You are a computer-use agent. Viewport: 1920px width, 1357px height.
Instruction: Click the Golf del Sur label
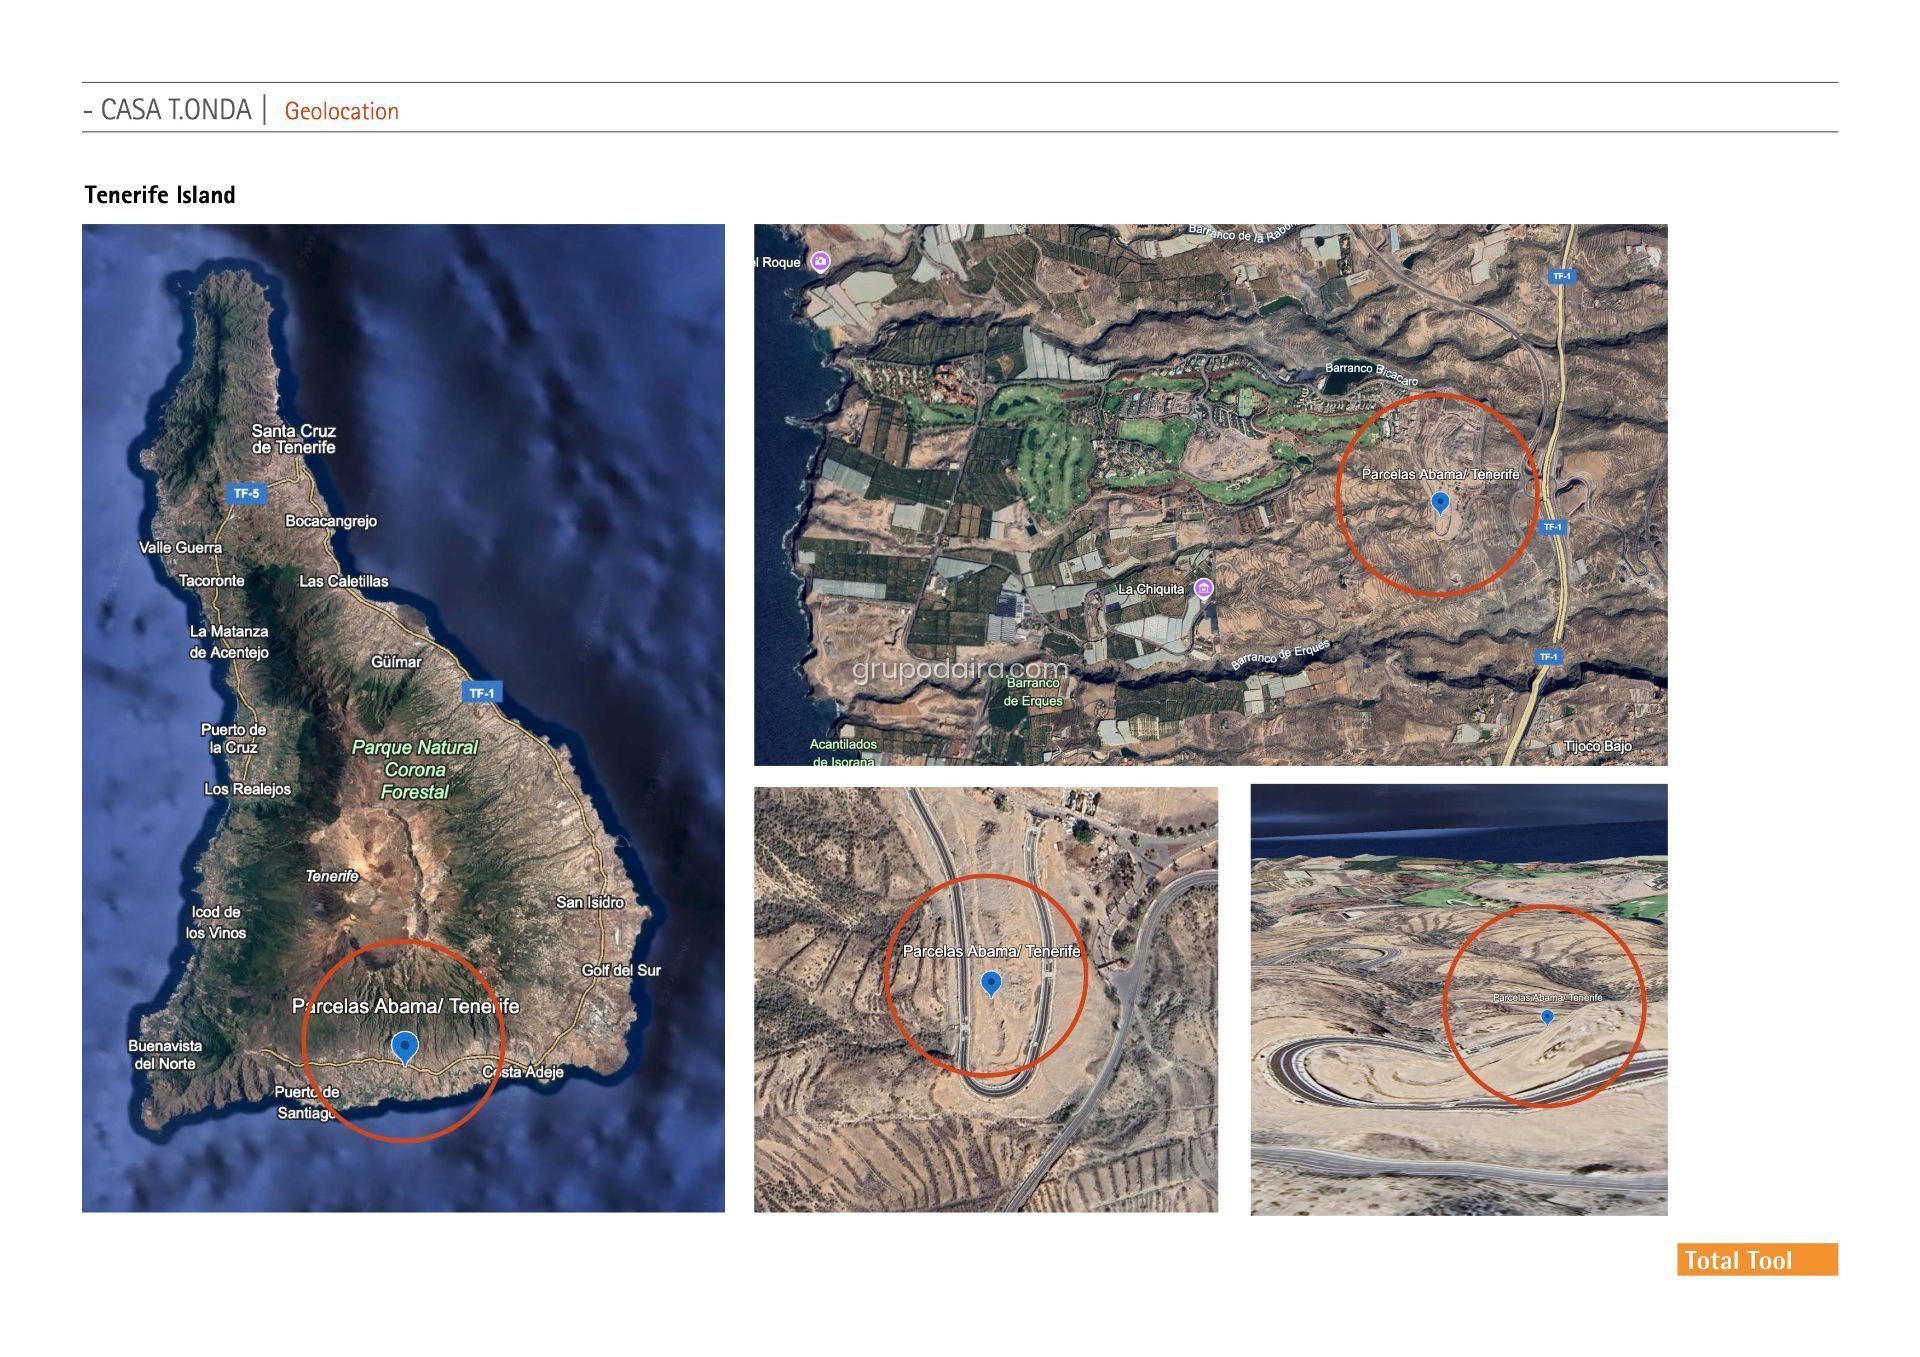[621, 970]
